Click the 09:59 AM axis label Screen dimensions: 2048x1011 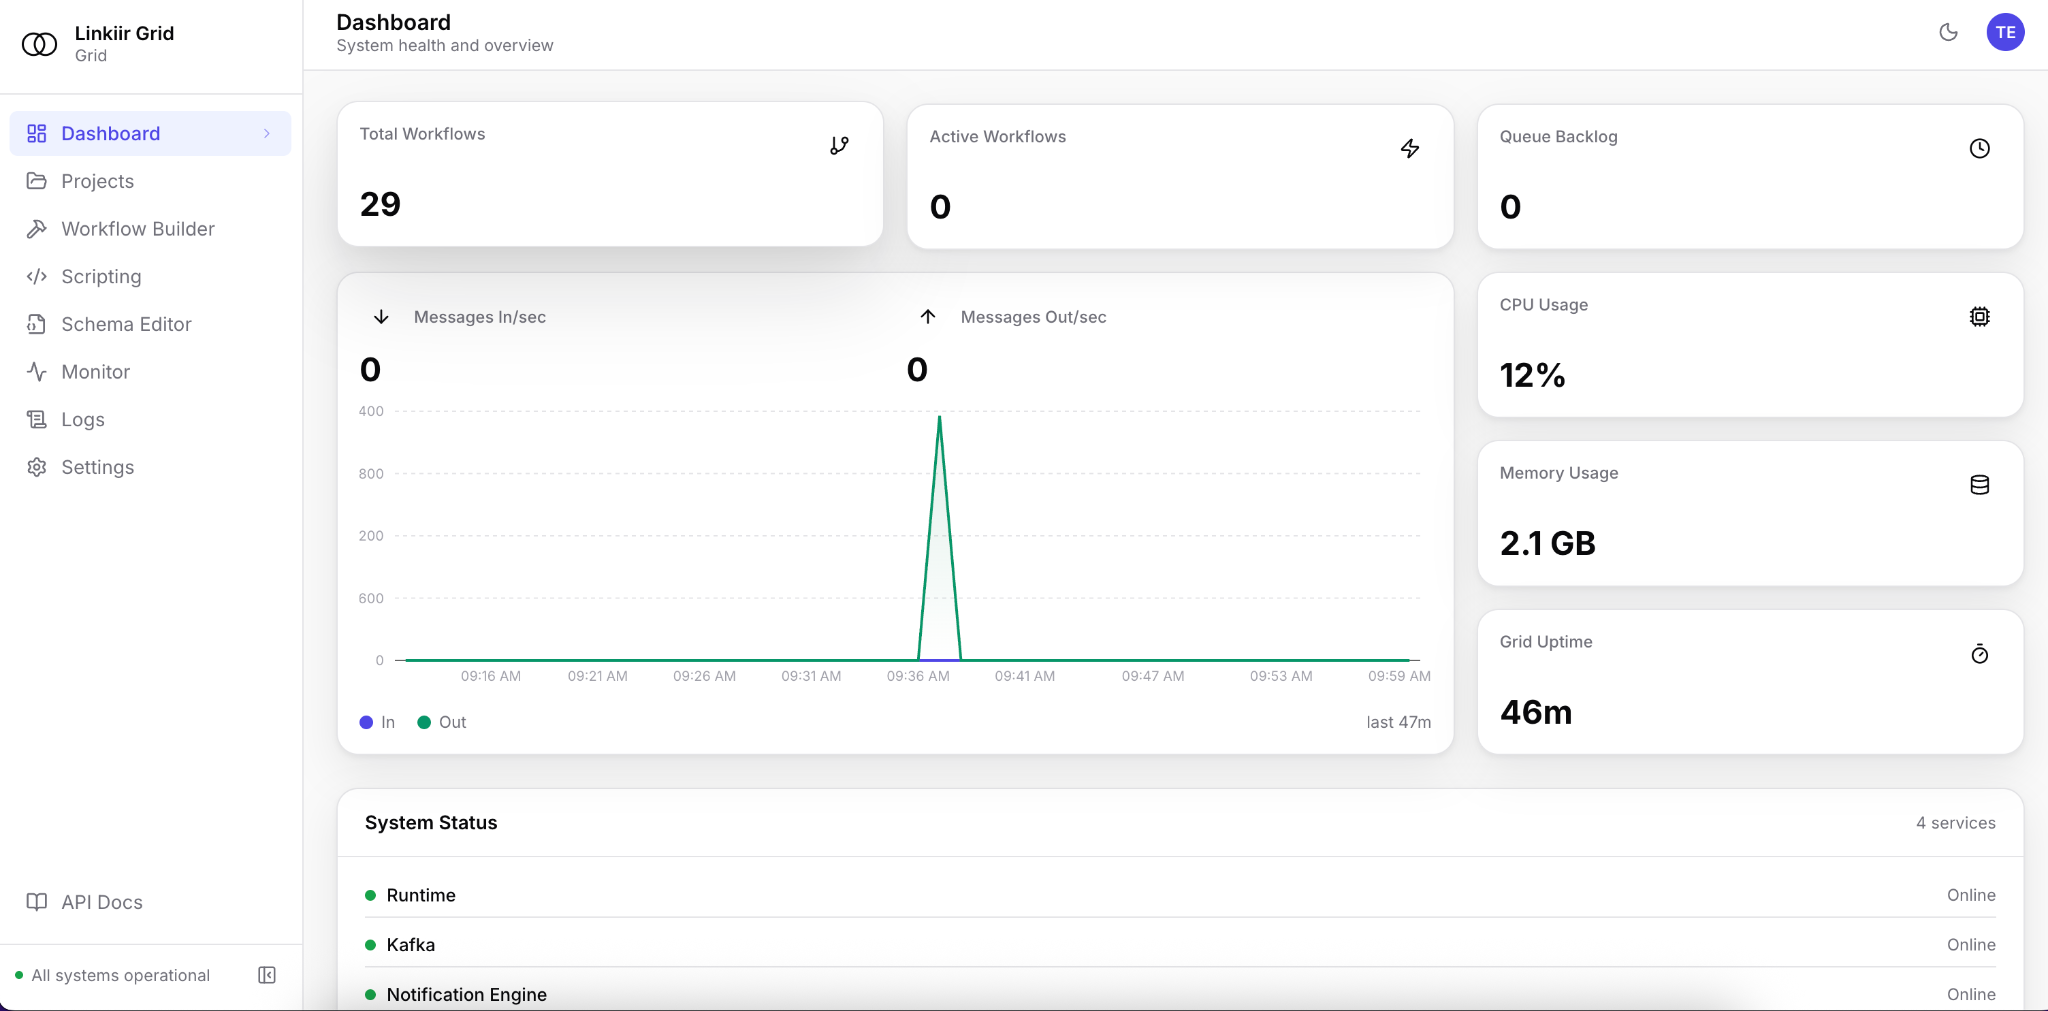tap(1399, 676)
